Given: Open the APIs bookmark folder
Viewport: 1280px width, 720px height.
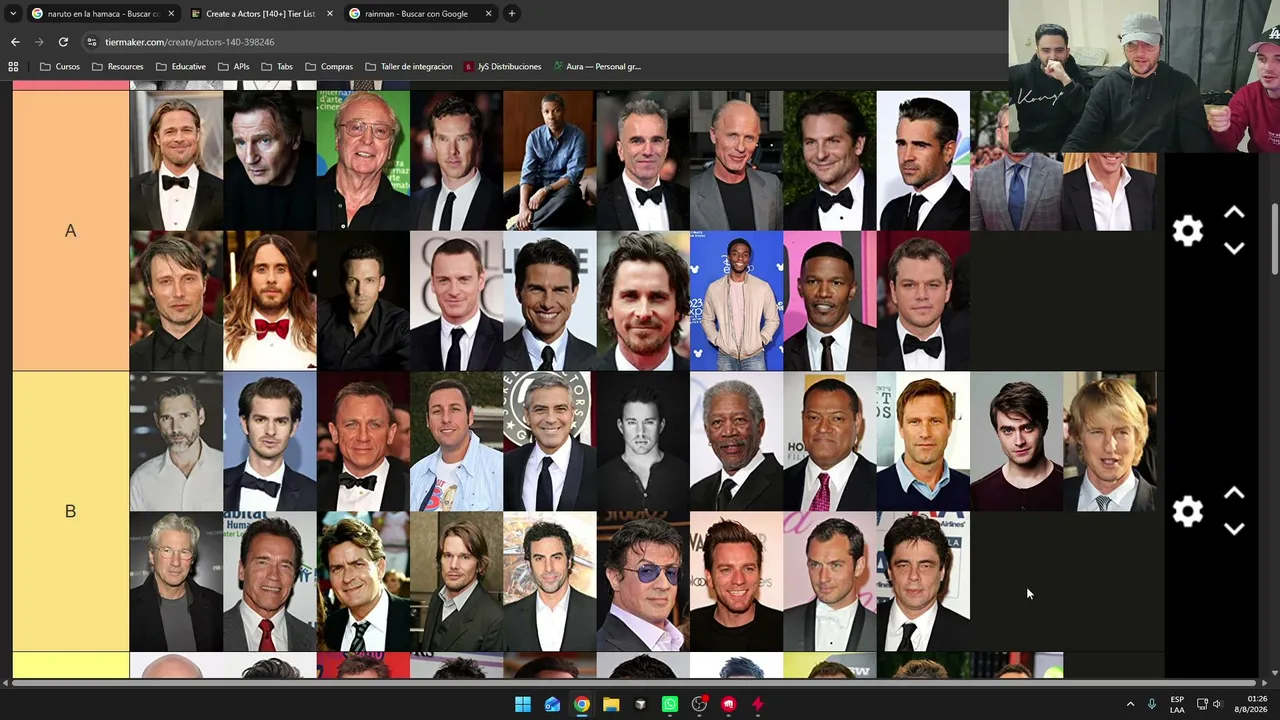Looking at the screenshot, I should coord(234,67).
